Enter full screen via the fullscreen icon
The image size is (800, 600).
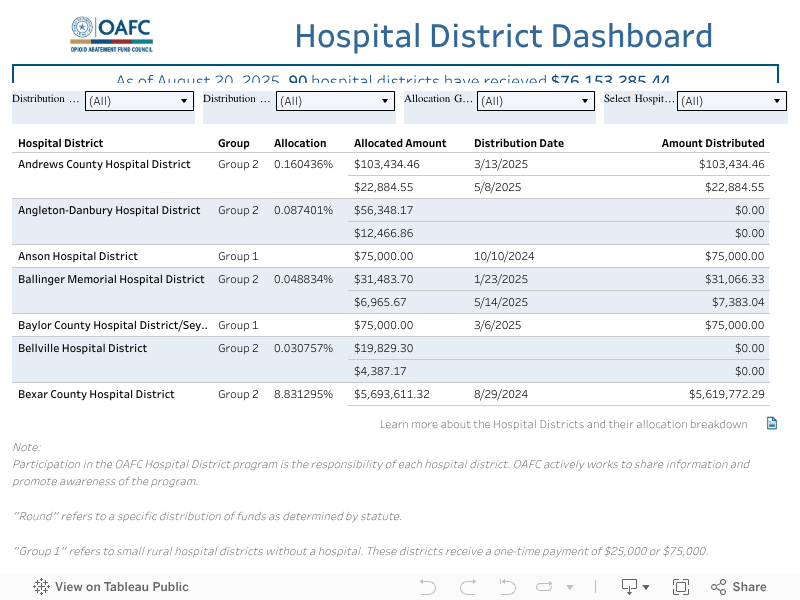(681, 586)
